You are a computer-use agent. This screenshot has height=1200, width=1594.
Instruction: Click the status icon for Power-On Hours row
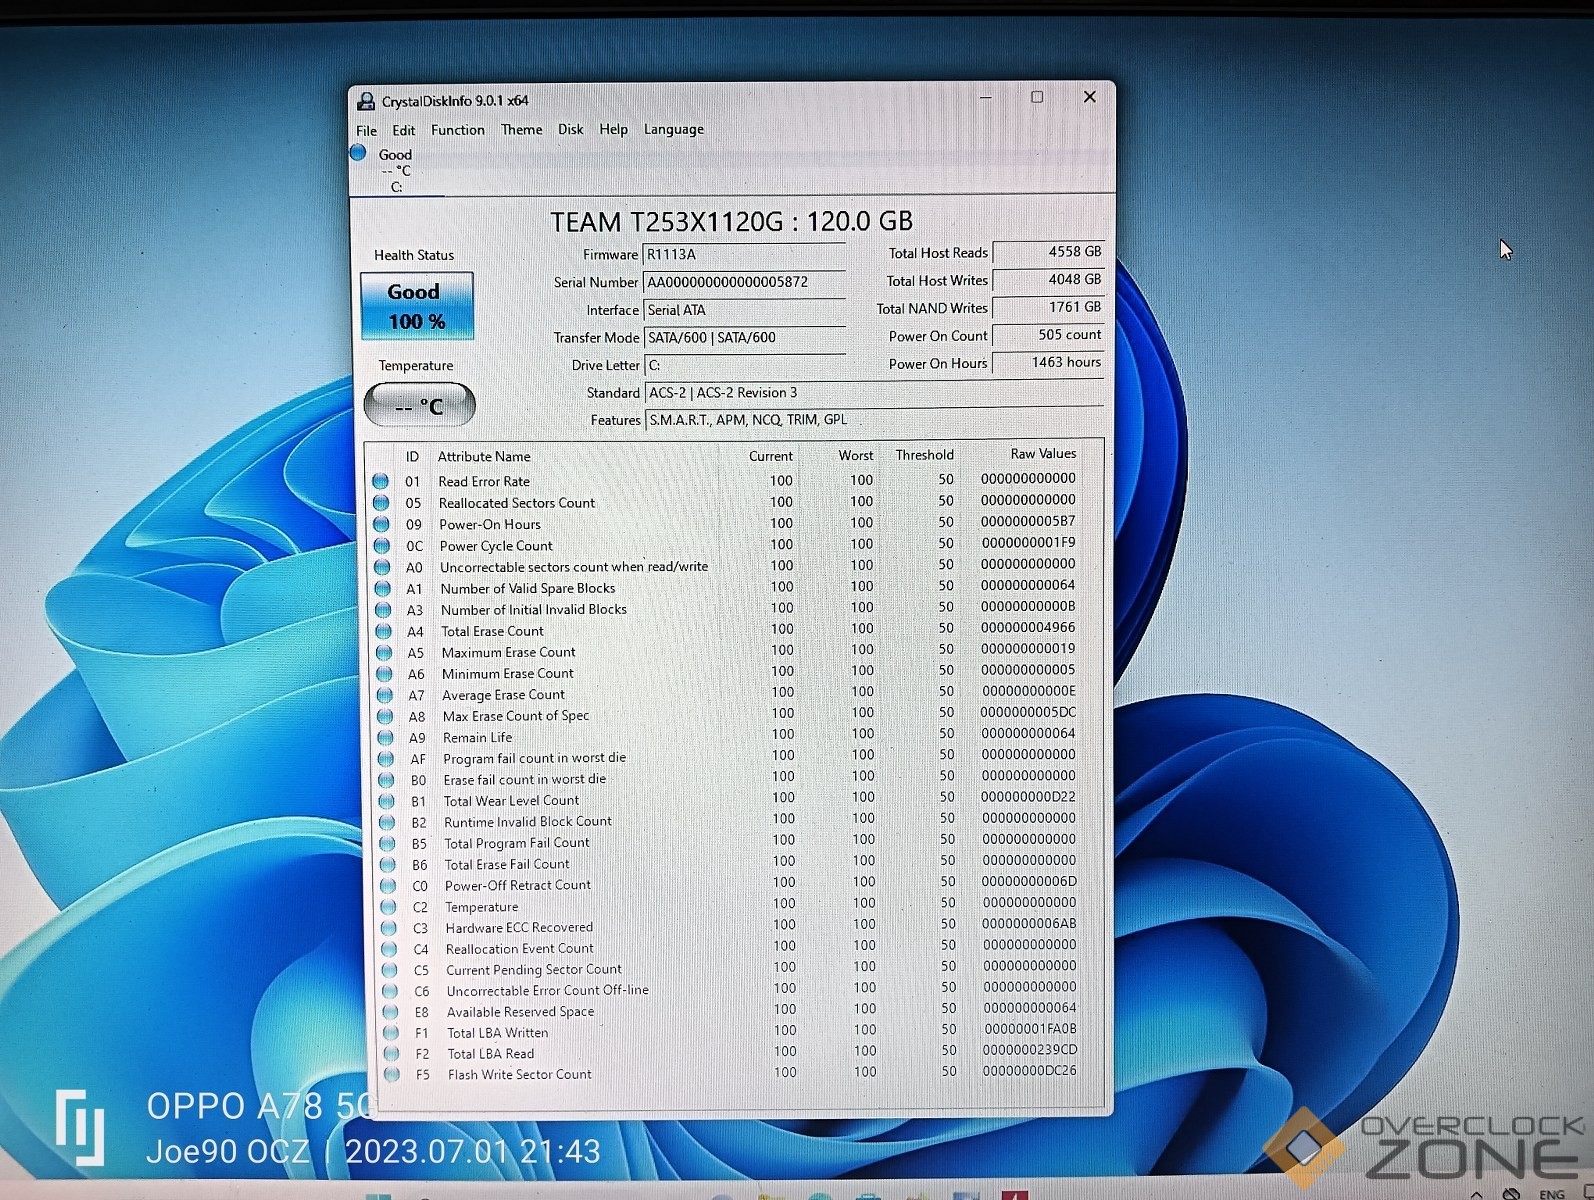pos(382,524)
